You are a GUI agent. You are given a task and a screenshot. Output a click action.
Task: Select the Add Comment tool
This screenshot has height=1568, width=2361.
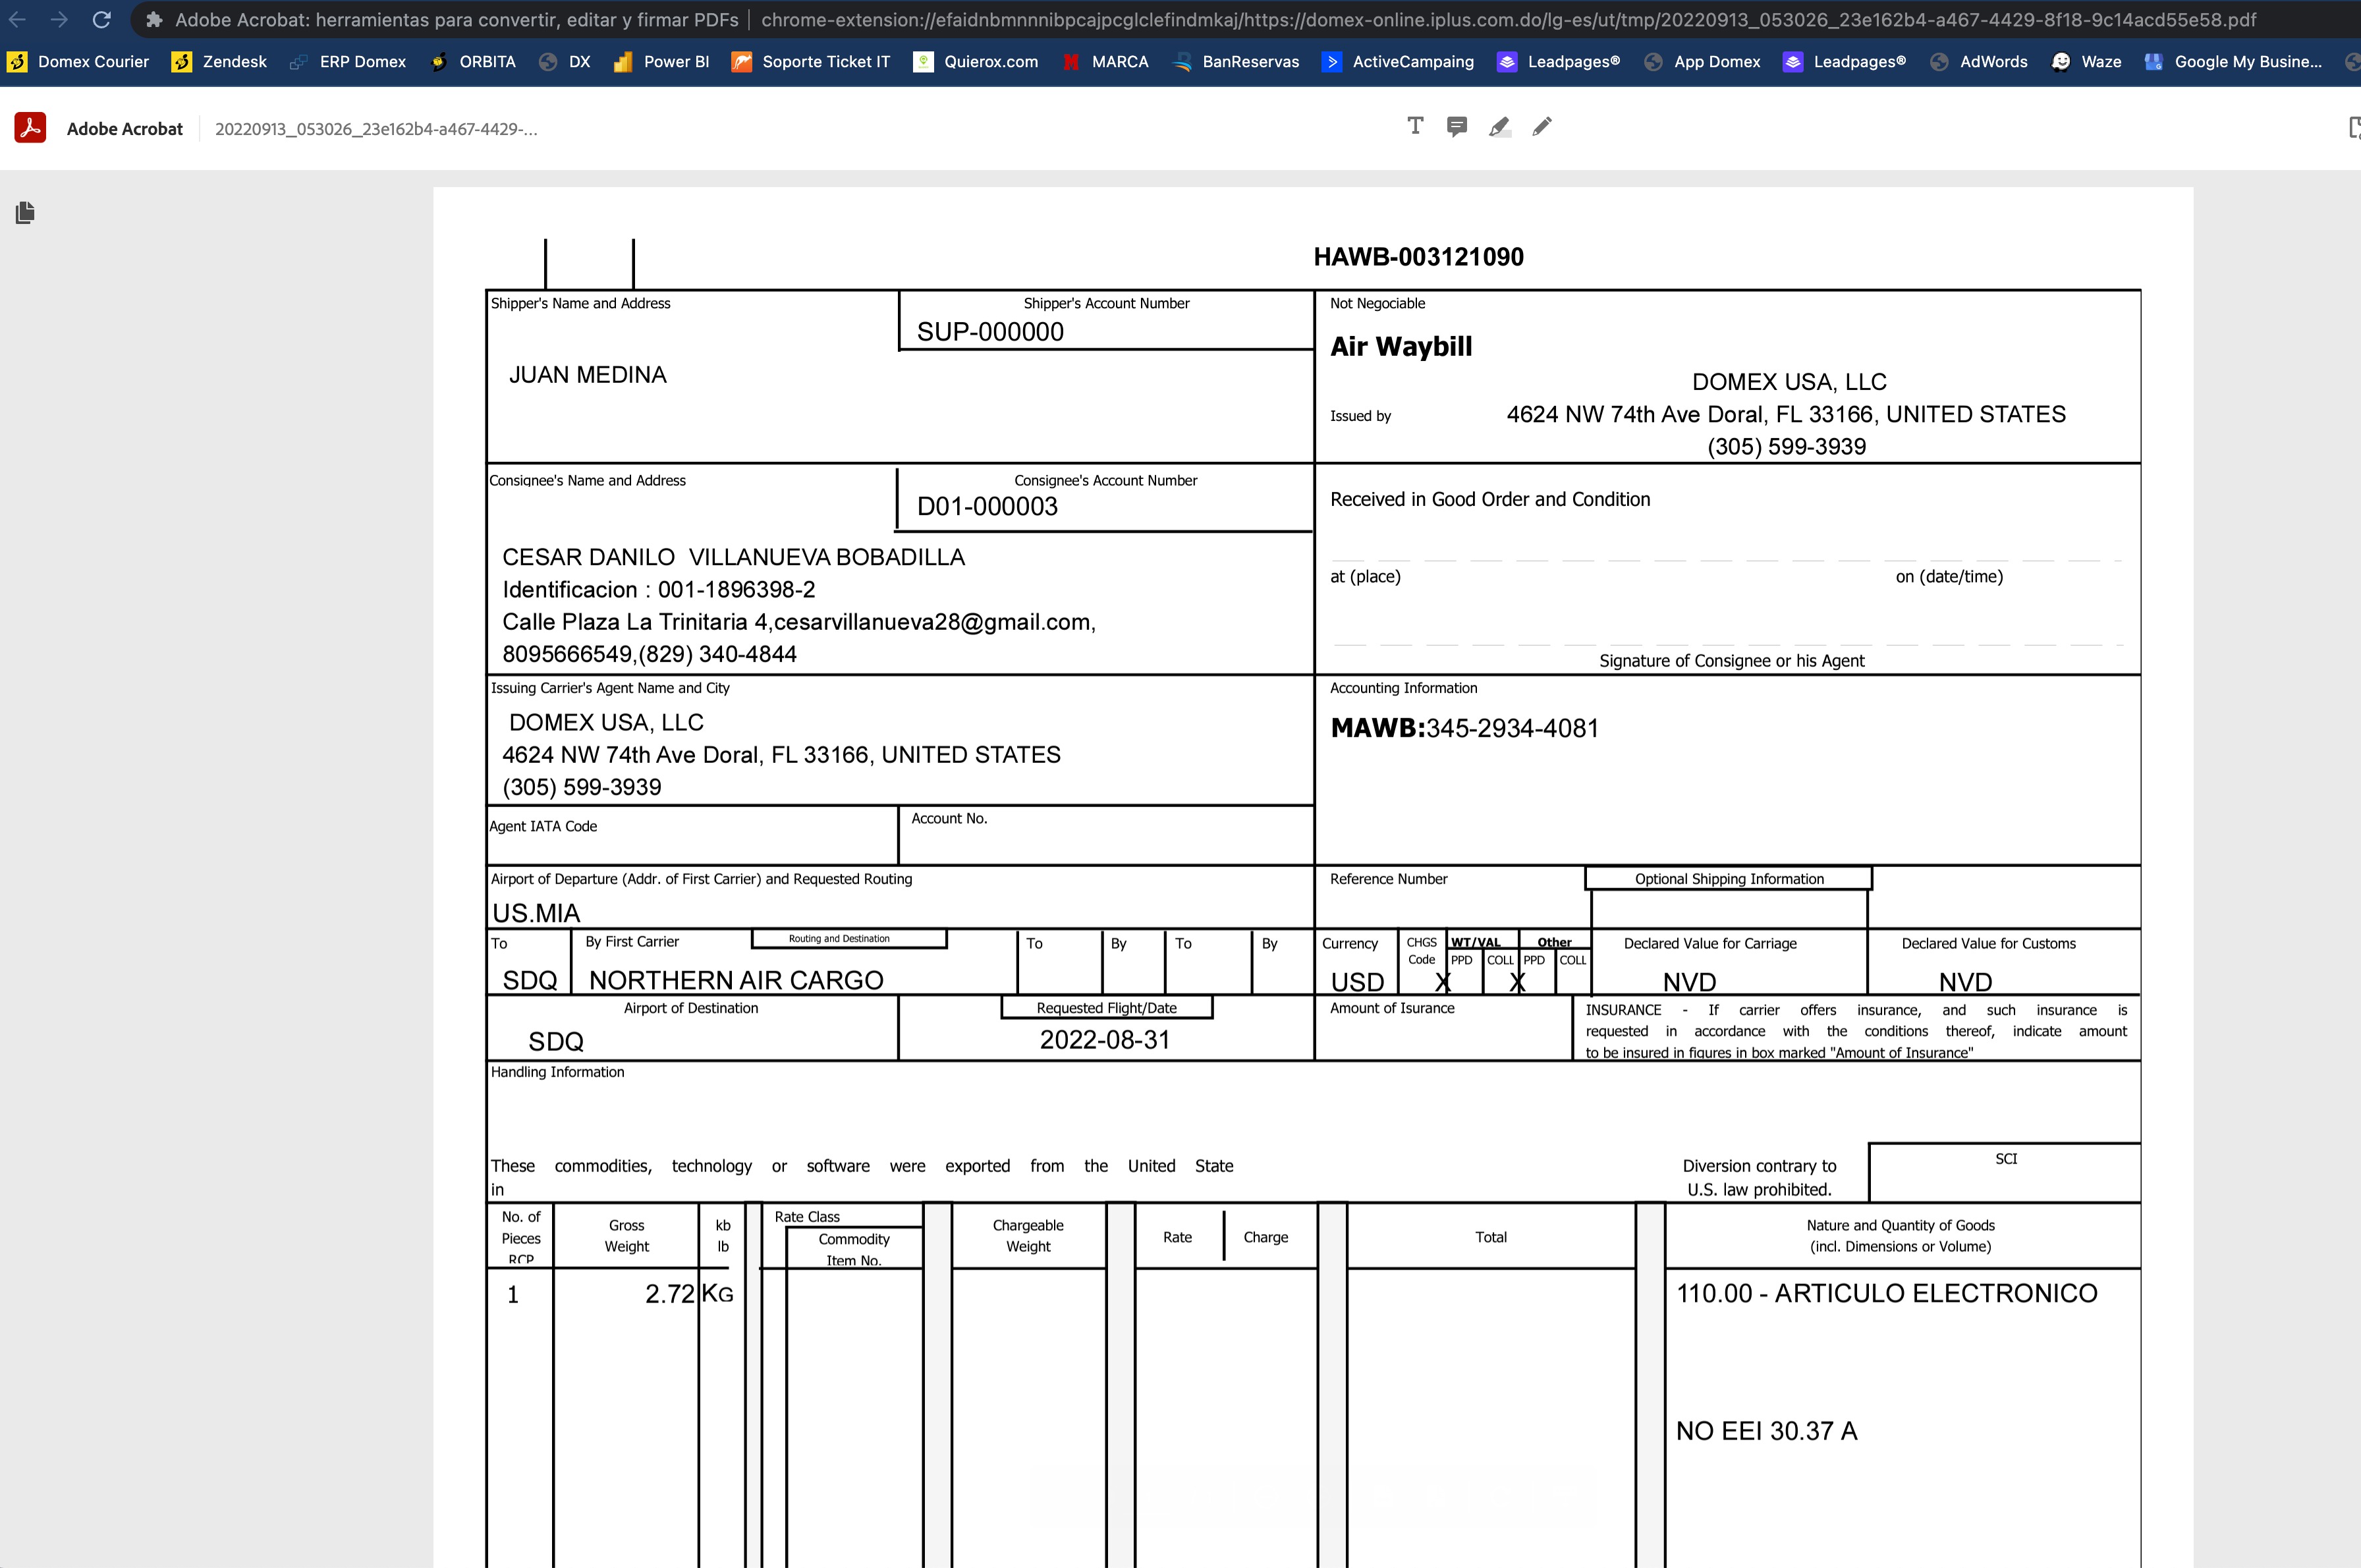pos(1457,127)
